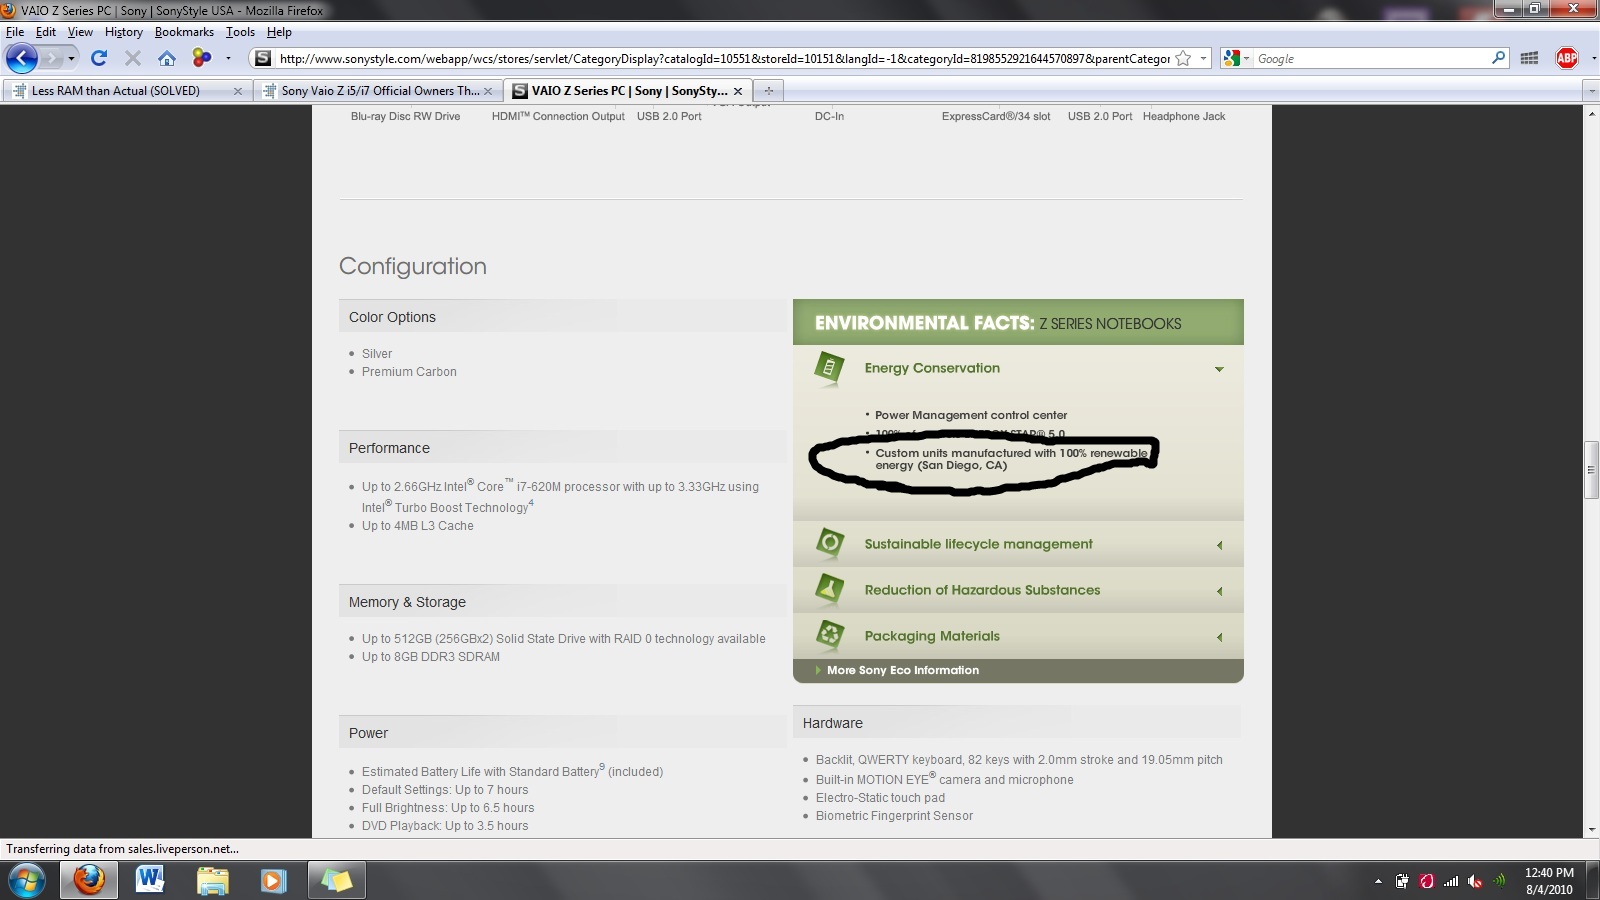
Task: Open Microsoft Word from the taskbar
Action: click(x=150, y=880)
